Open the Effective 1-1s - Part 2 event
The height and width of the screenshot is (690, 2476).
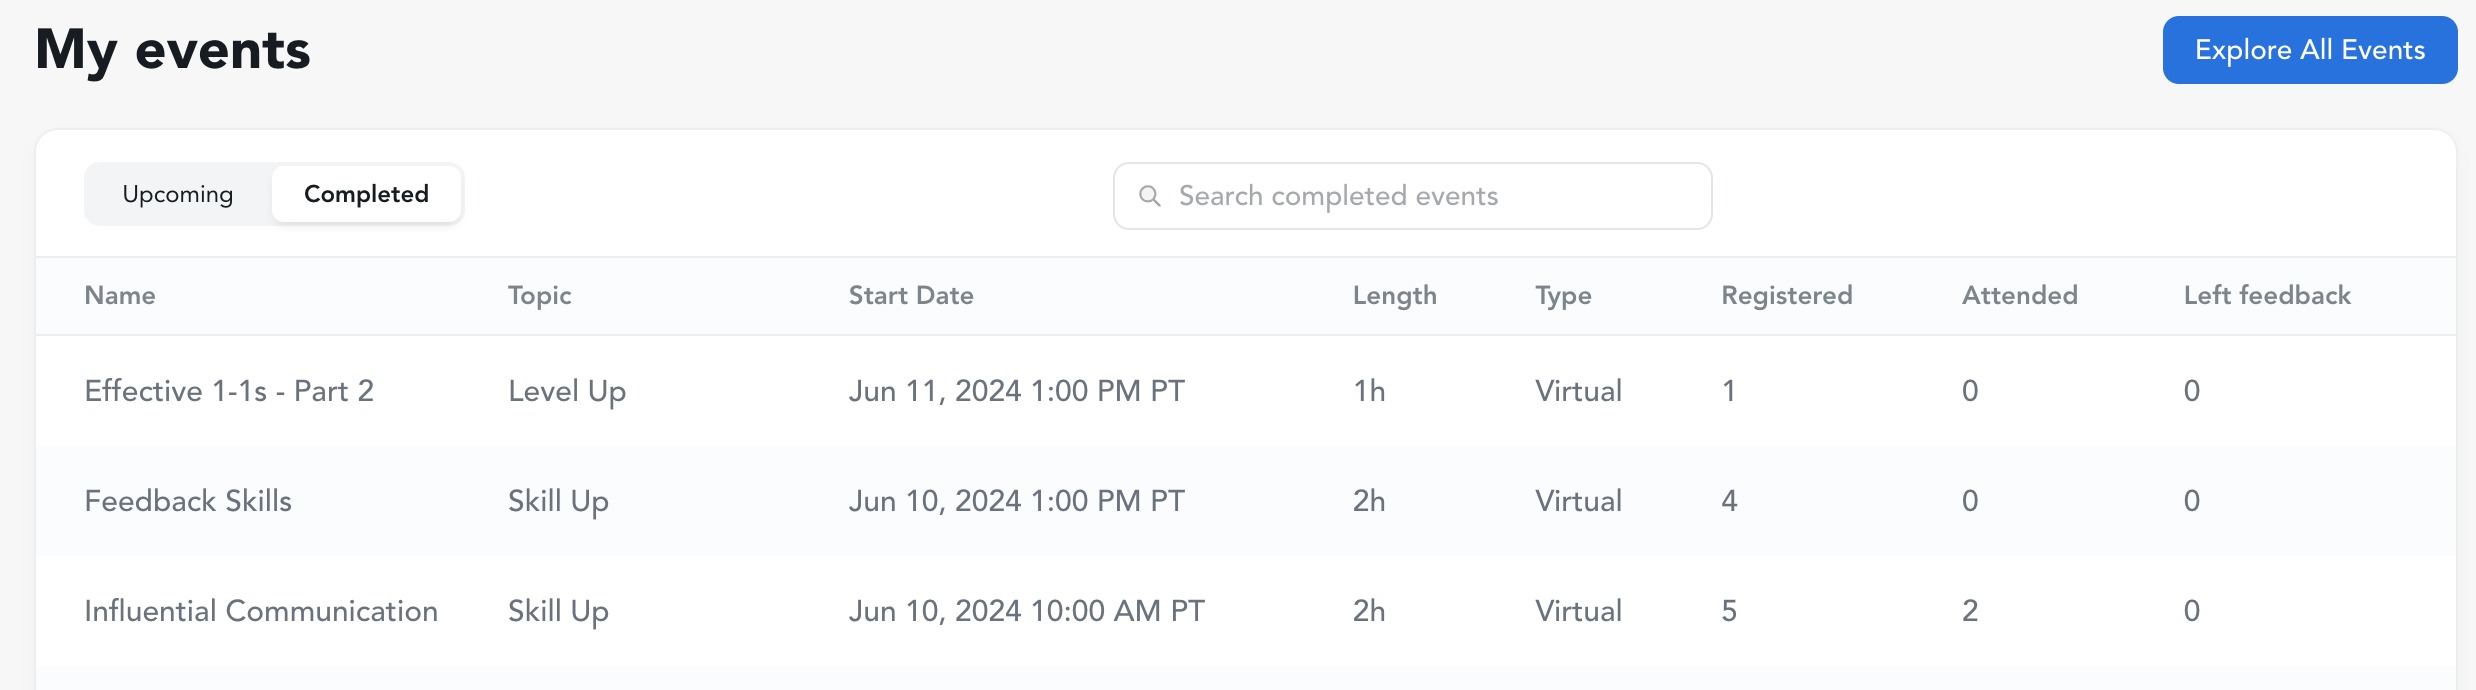tap(229, 391)
